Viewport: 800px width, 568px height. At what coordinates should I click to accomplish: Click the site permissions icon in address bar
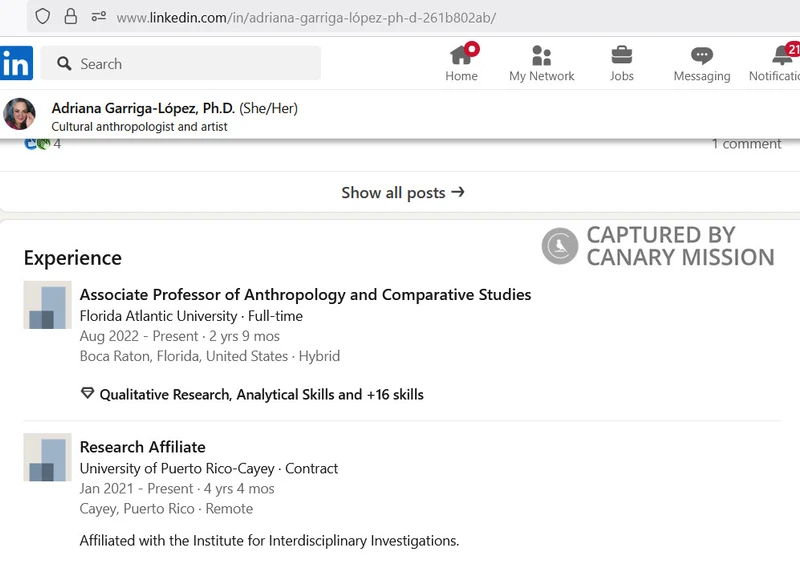click(98, 17)
